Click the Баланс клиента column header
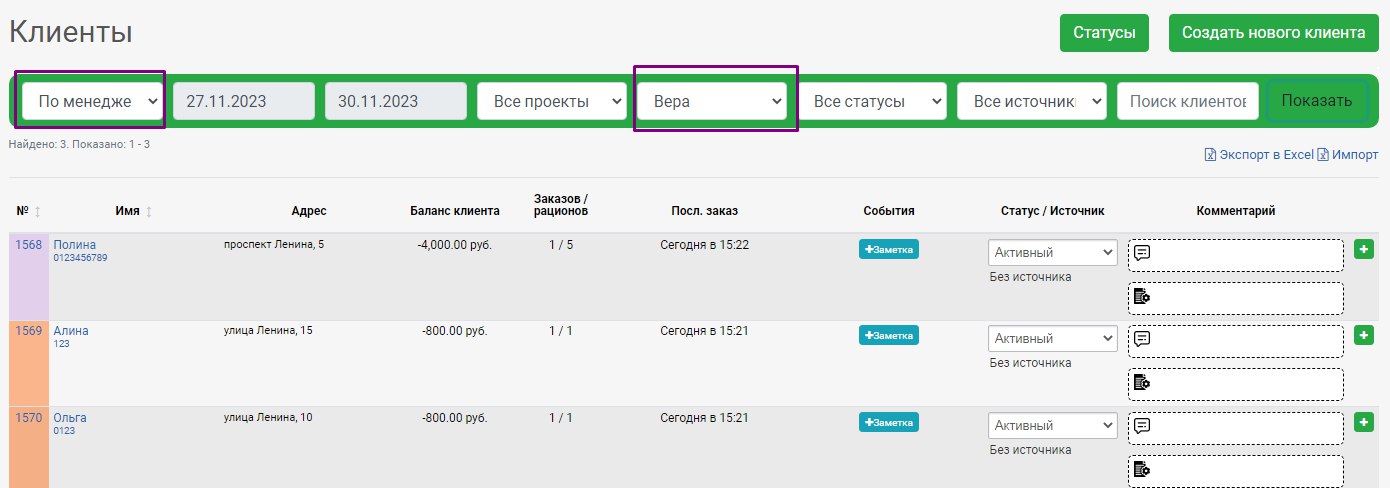1390x488 pixels. [455, 211]
